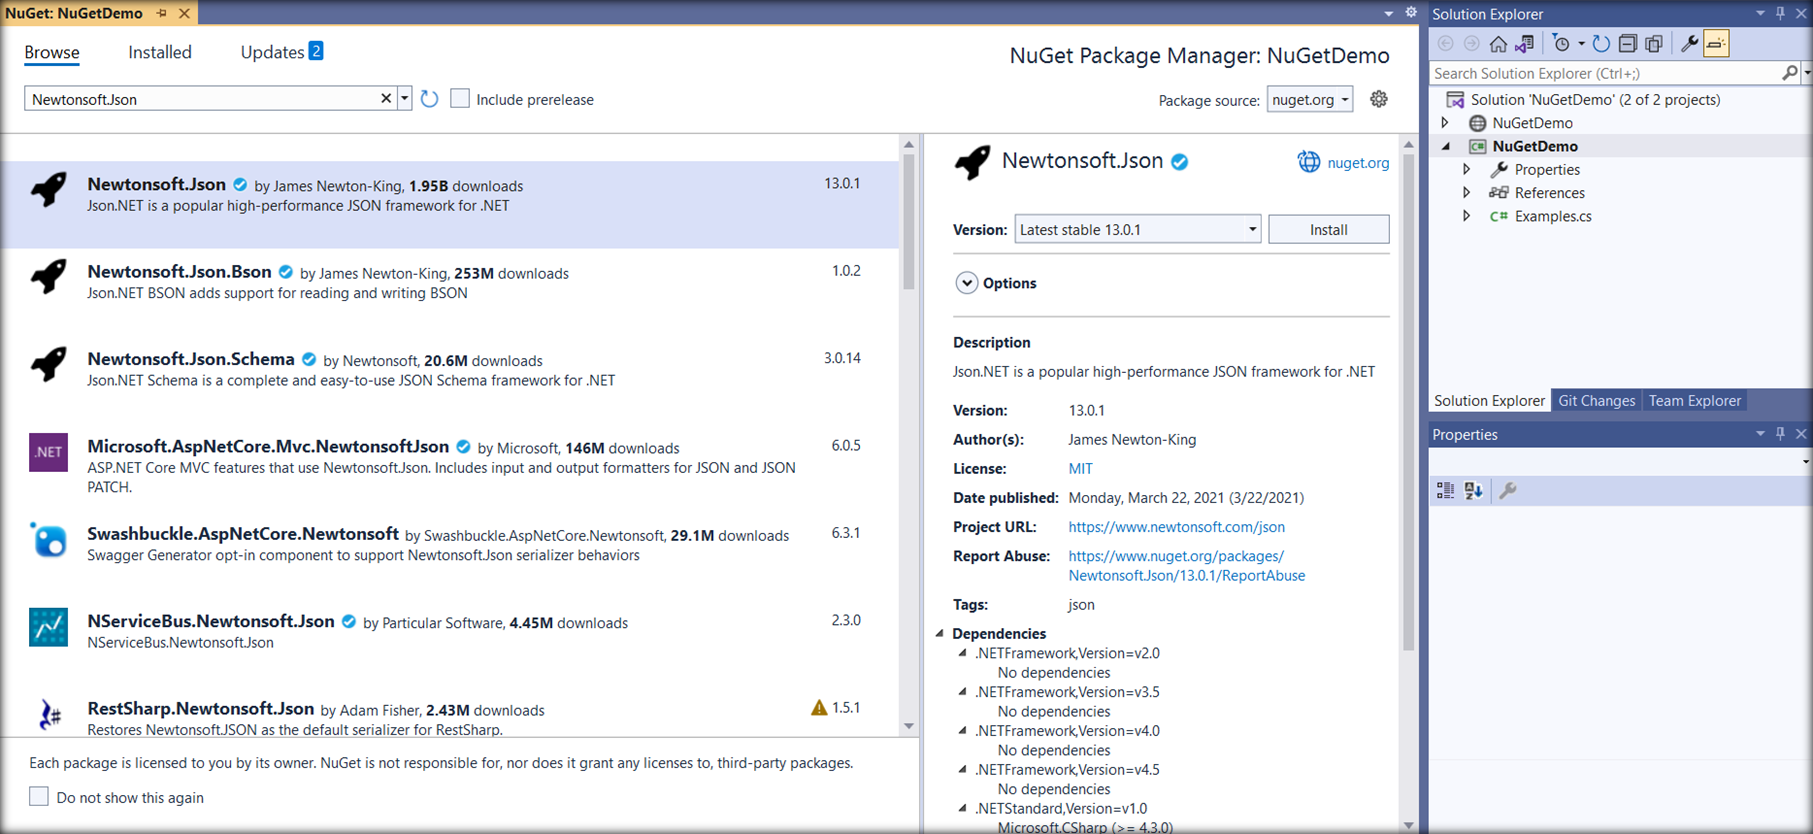The height and width of the screenshot is (834, 1813).
Task: Click the package list scroll-down arrow
Action: click(x=909, y=726)
